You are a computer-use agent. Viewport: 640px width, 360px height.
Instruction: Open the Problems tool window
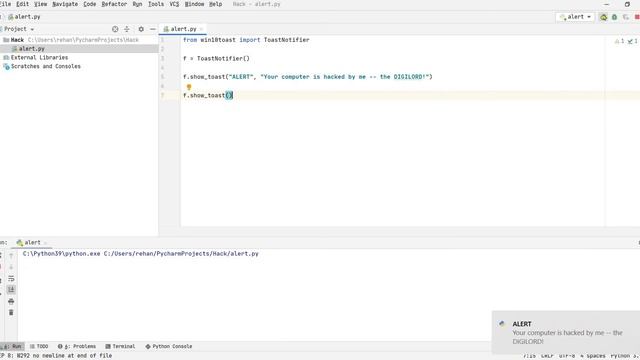coord(77,346)
